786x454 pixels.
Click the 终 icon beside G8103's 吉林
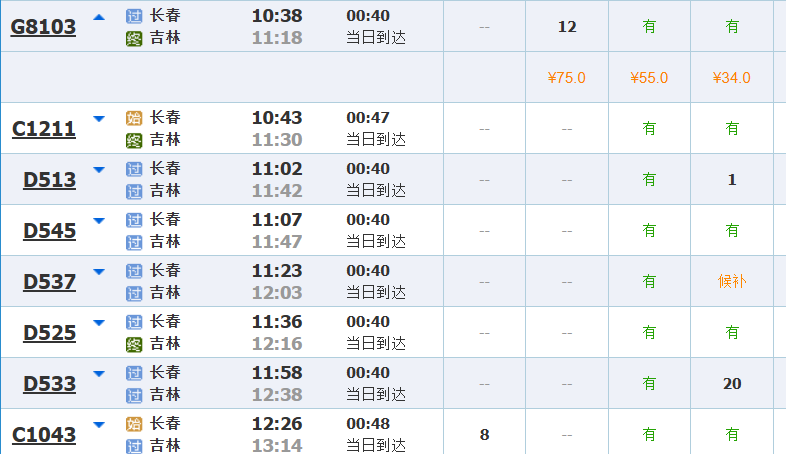134,38
